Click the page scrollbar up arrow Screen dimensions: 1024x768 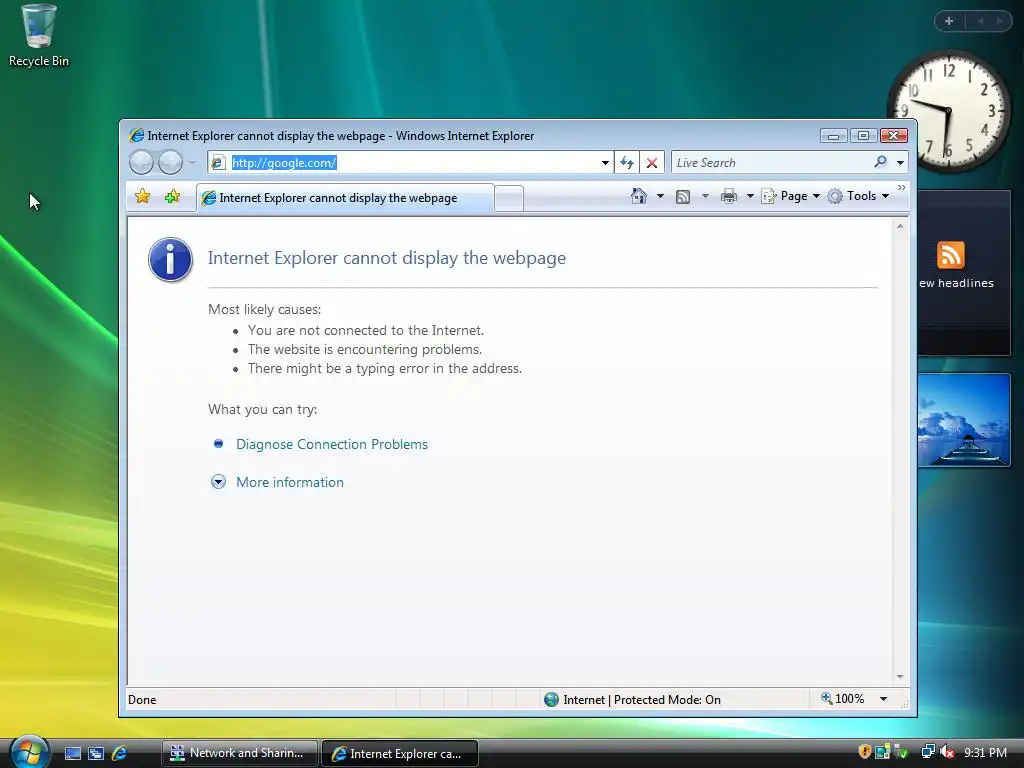pyautogui.click(x=900, y=226)
